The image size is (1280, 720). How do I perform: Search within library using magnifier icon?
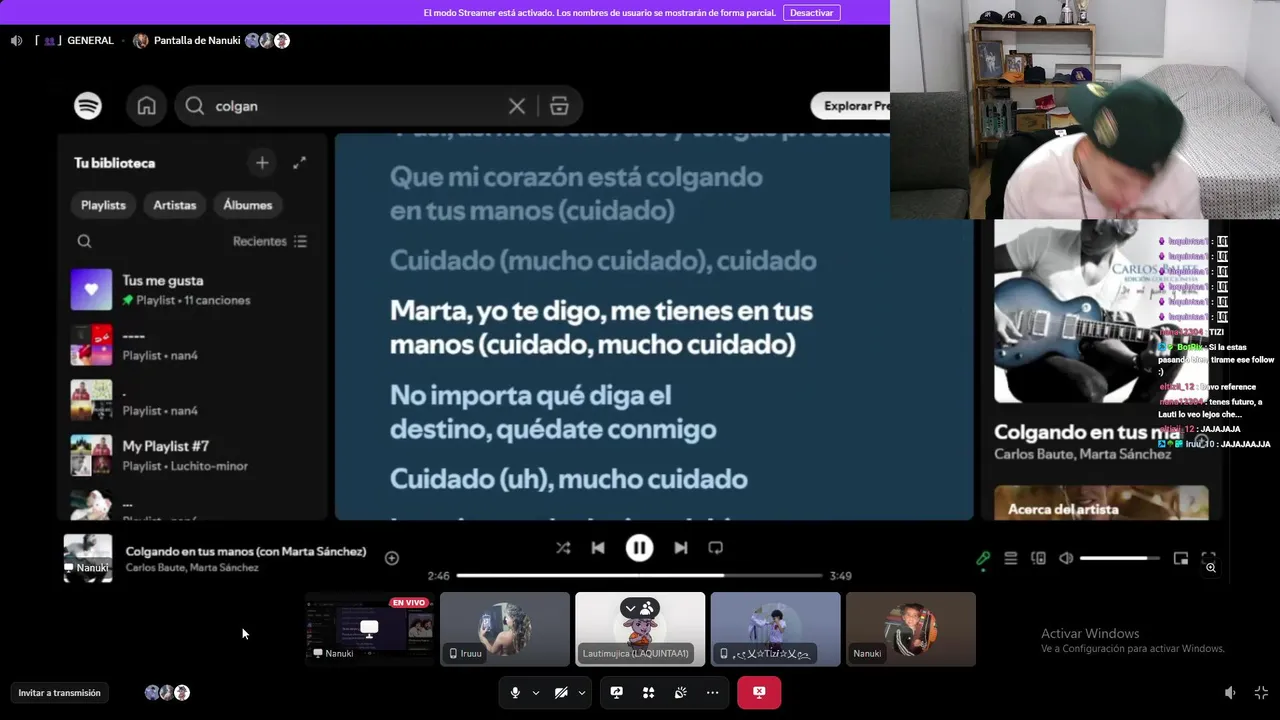[x=85, y=241]
